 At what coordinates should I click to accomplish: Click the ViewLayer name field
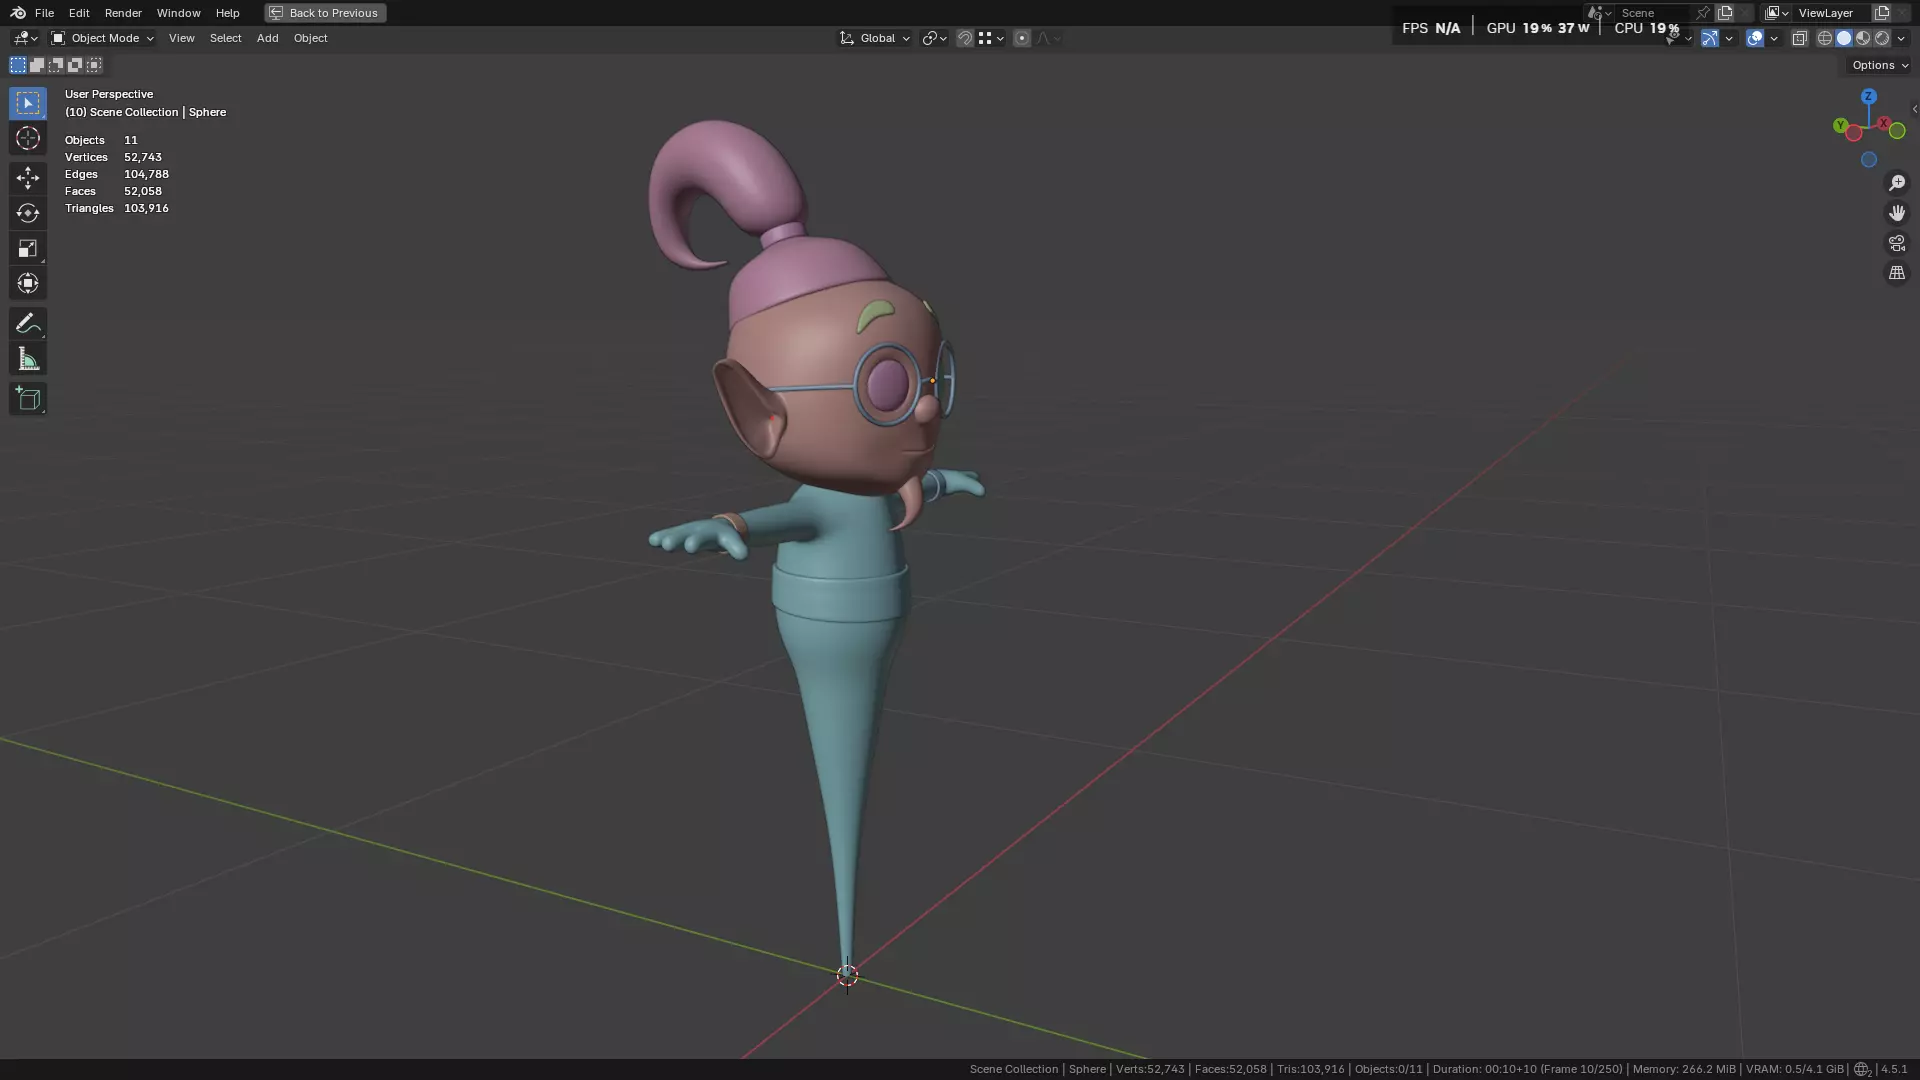click(1831, 13)
